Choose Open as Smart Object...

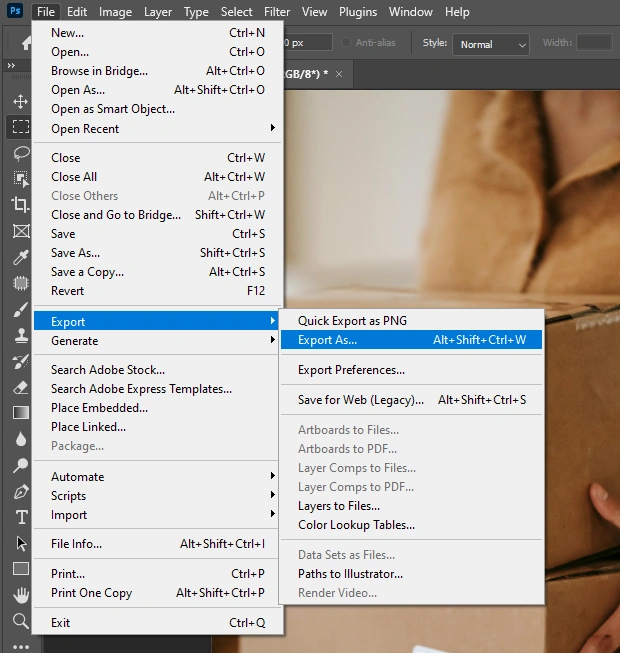pos(157,109)
